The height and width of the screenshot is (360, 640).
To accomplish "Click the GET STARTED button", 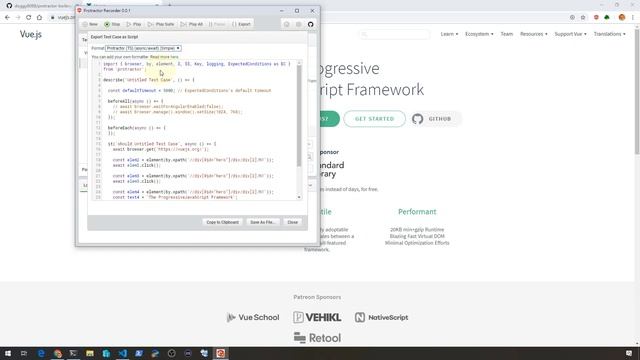I will pyautogui.click(x=374, y=119).
